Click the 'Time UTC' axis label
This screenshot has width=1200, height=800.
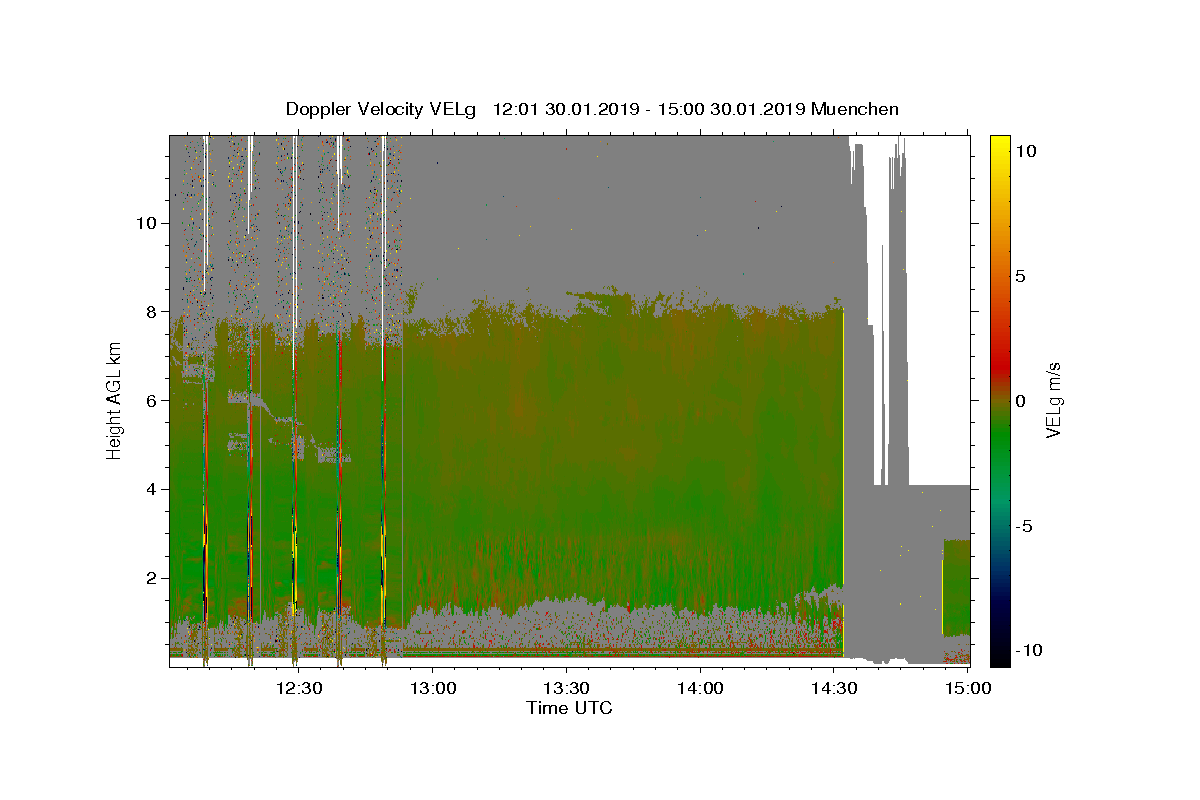point(569,708)
